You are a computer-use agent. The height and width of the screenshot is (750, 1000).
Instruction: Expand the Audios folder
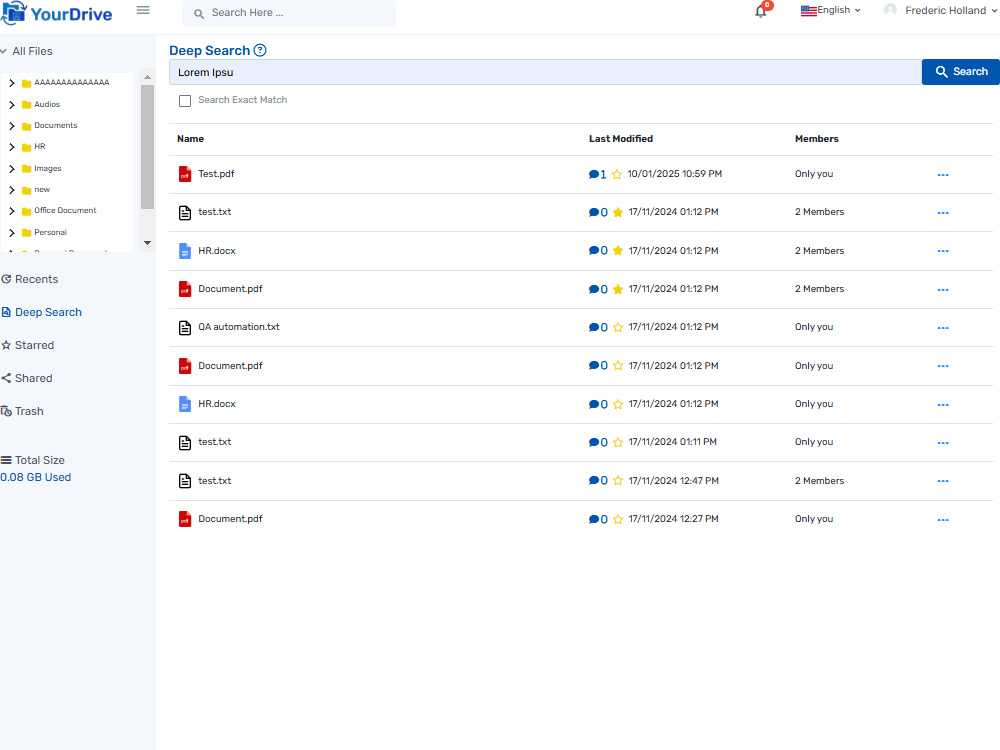[11, 105]
